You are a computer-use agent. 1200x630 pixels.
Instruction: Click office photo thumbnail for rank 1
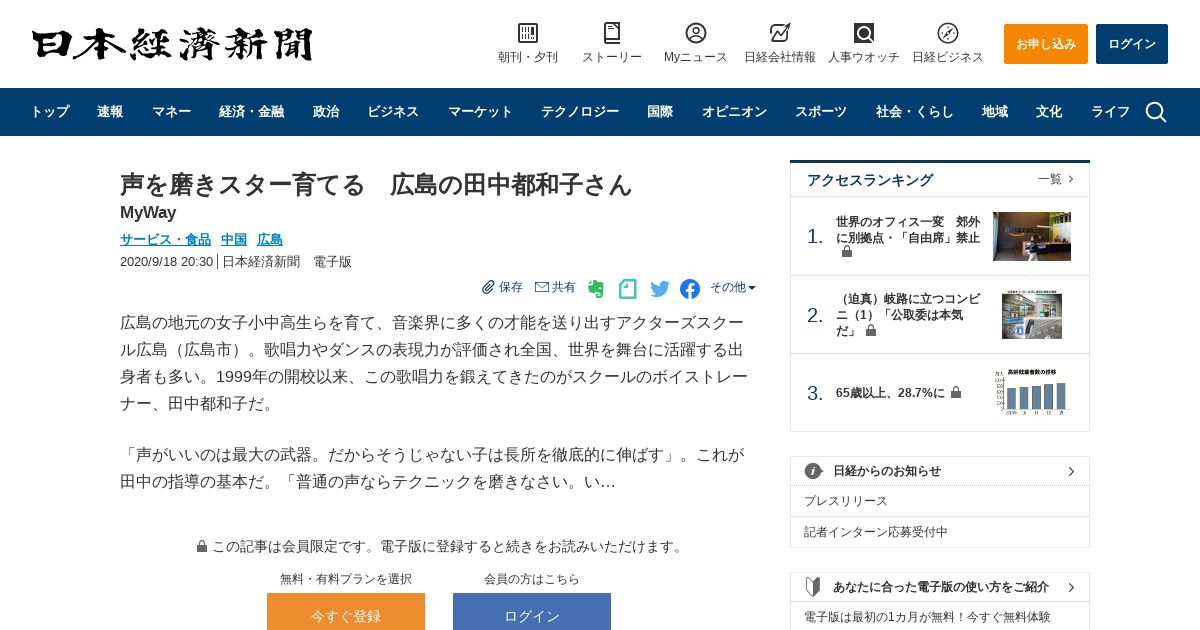(x=1032, y=236)
